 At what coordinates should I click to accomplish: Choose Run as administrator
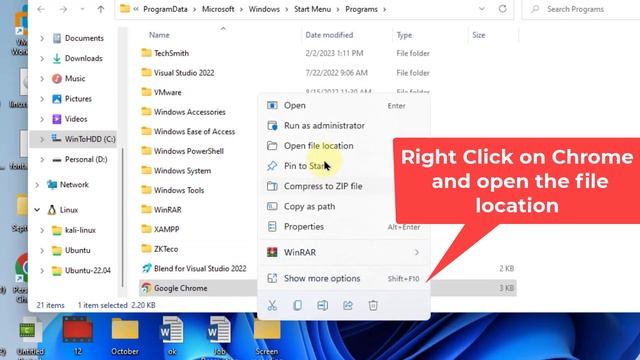point(344,126)
